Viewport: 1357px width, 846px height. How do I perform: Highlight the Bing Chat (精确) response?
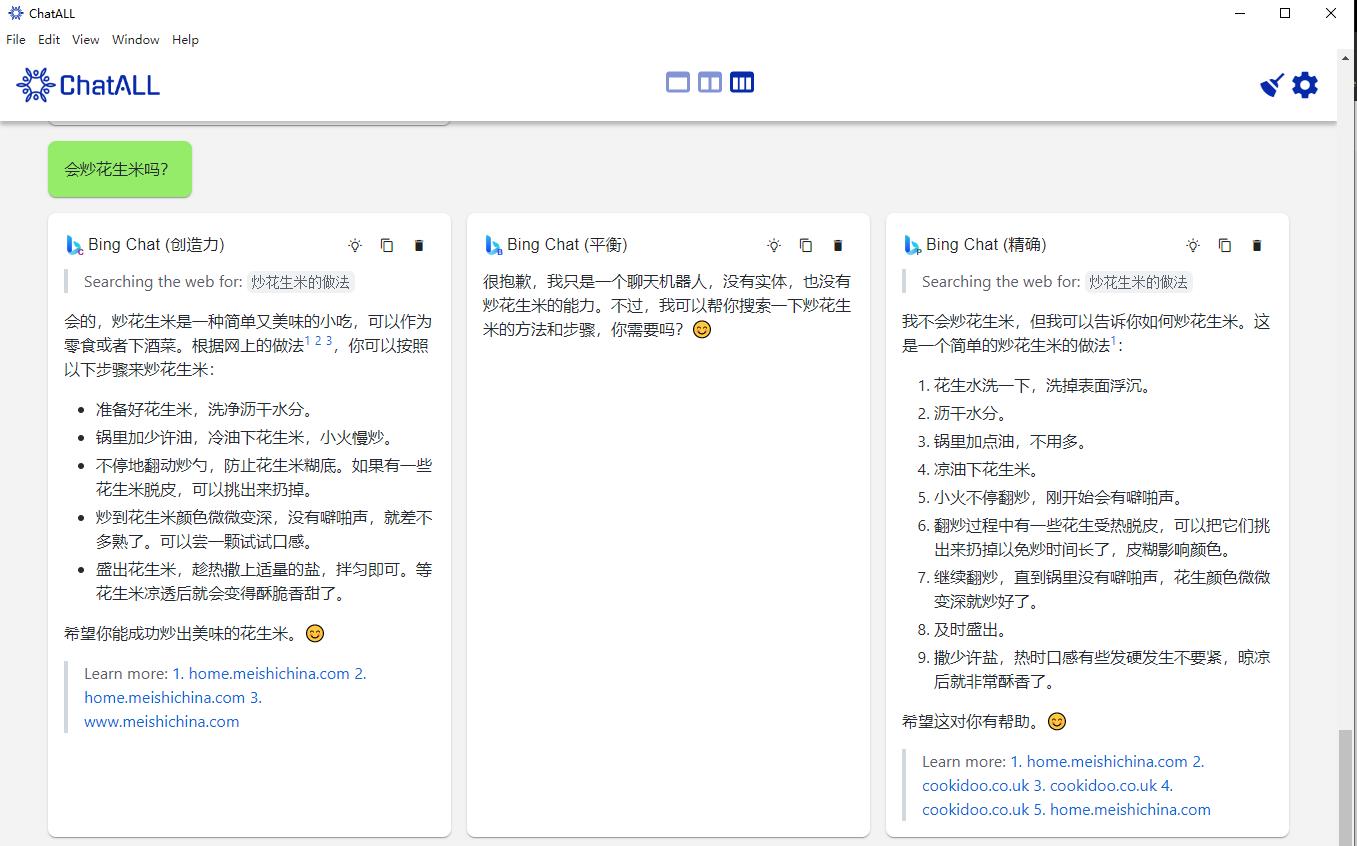pyautogui.click(x=1193, y=245)
